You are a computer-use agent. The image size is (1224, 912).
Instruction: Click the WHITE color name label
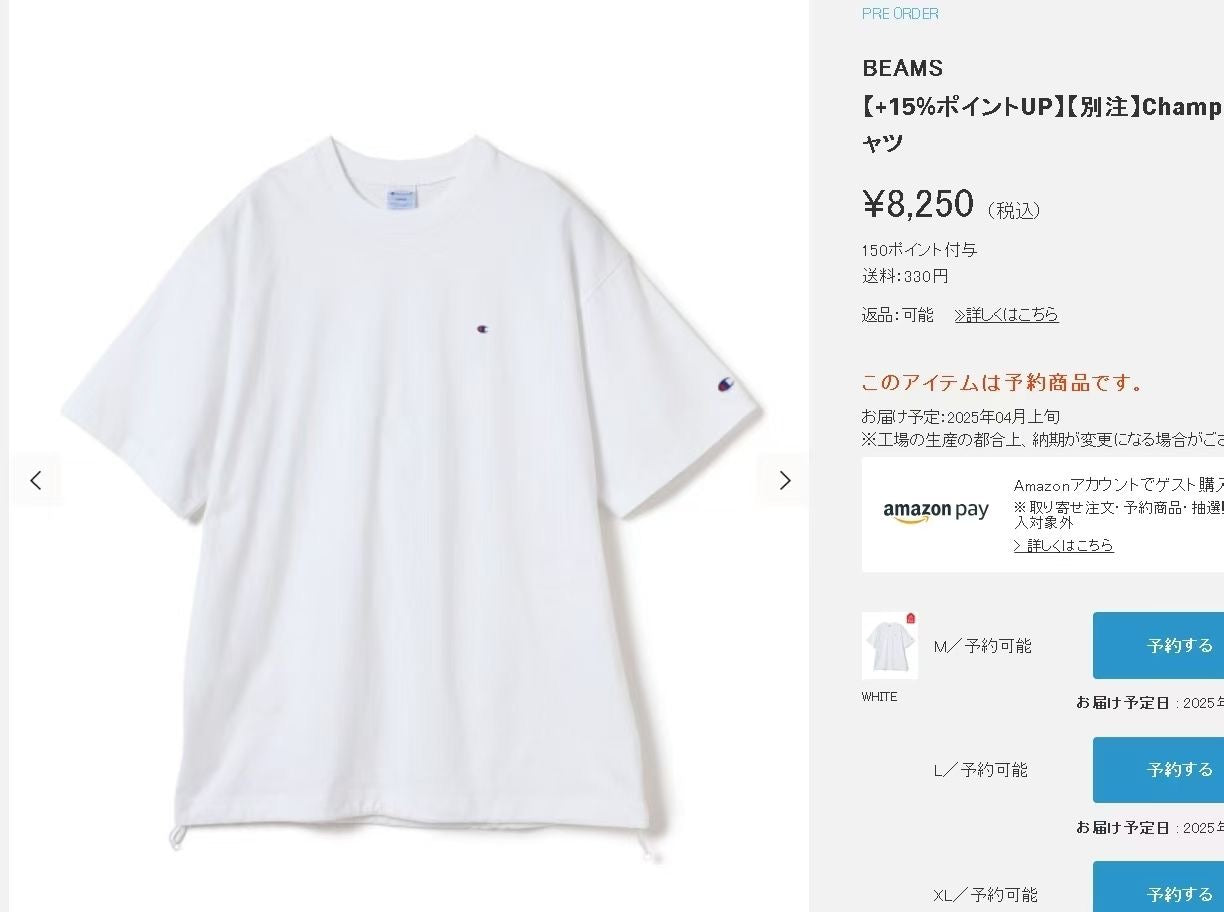[x=879, y=697]
